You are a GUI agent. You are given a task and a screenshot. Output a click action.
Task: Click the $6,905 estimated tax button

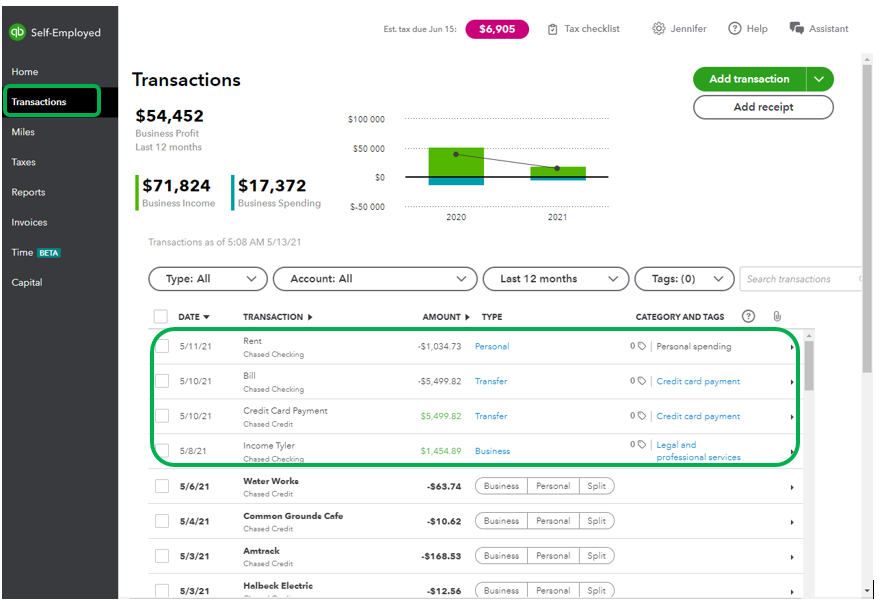(497, 29)
